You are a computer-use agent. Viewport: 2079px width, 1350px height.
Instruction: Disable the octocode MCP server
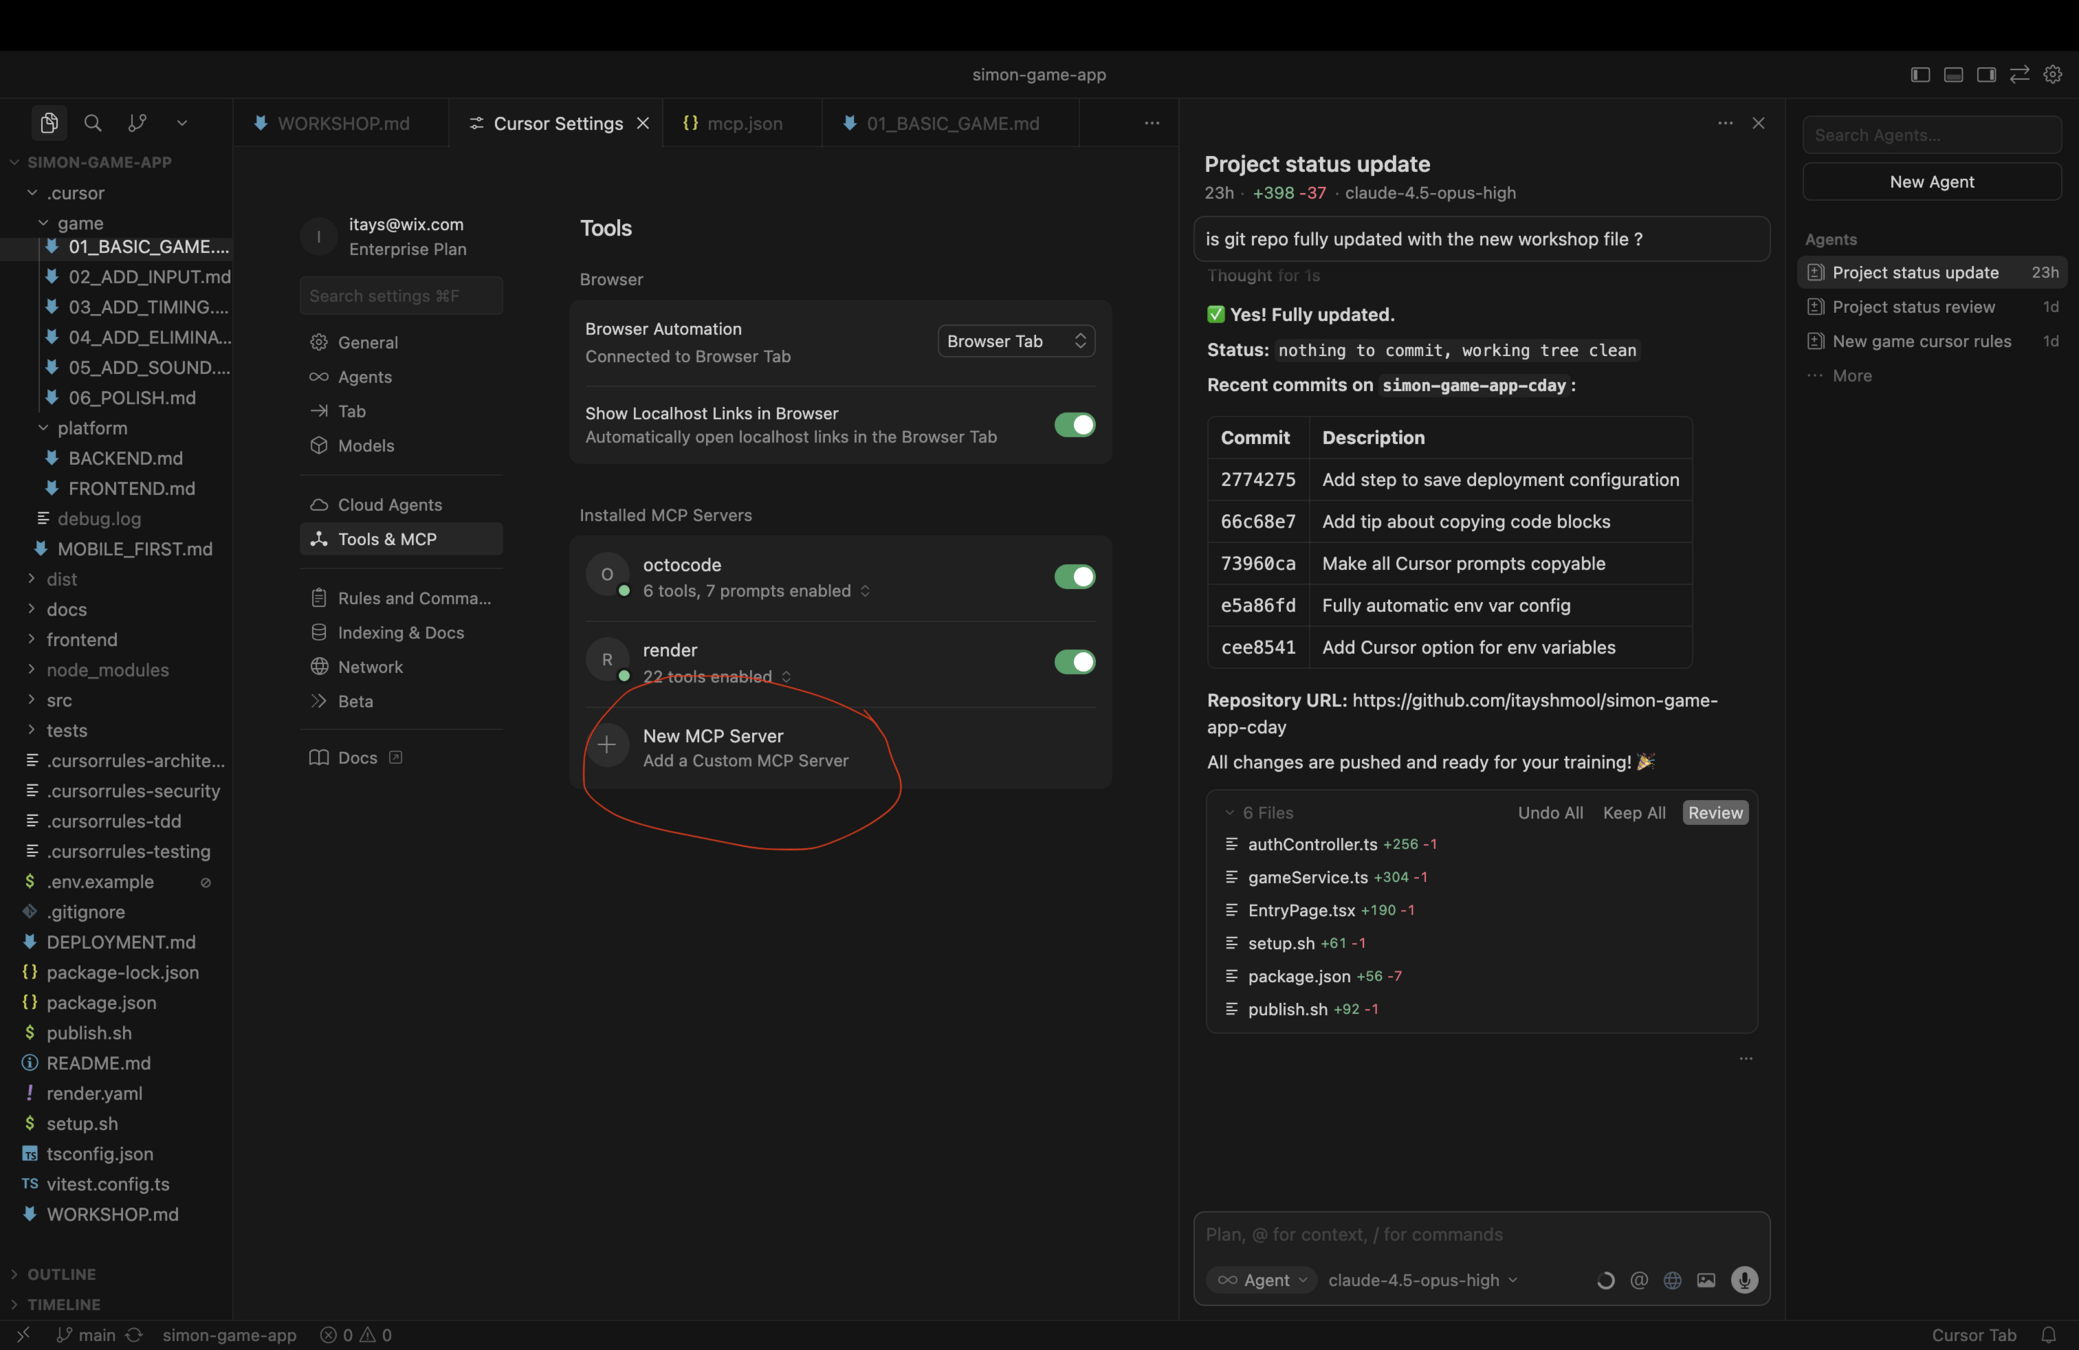[x=1074, y=577]
